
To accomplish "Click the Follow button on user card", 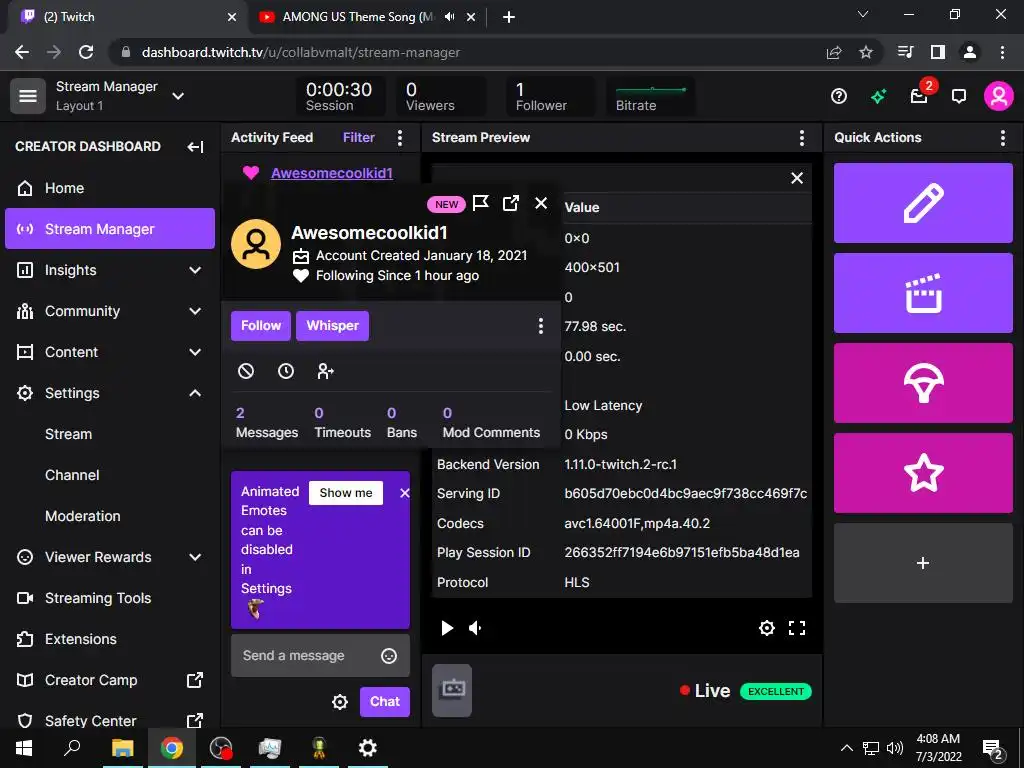I will (x=261, y=325).
